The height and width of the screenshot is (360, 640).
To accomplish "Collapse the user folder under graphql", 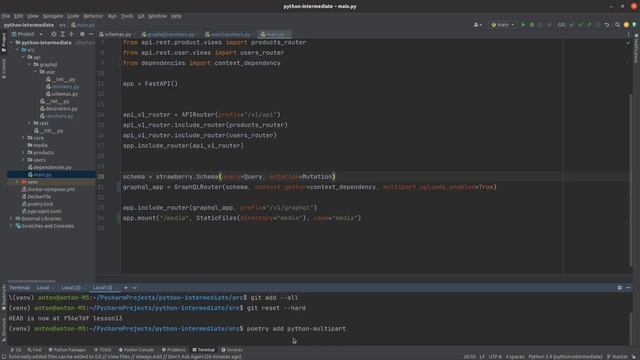I will pyautogui.click(x=36, y=72).
